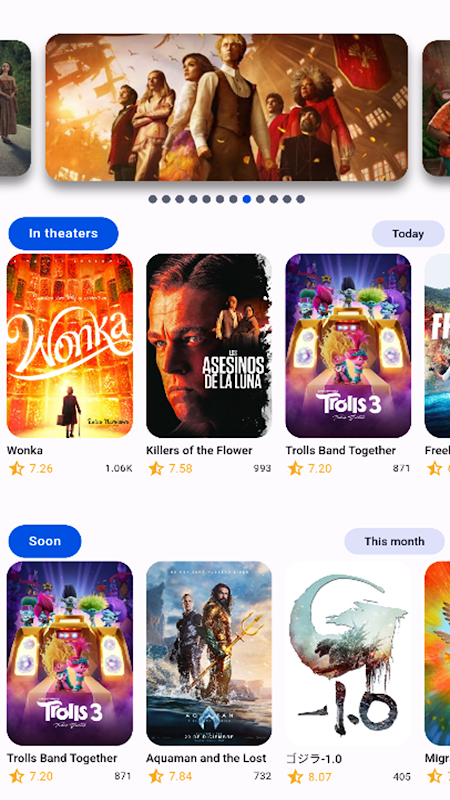Screen dimensions: 450x800
Task: Open the Wonka movie poster
Action: 70,346
